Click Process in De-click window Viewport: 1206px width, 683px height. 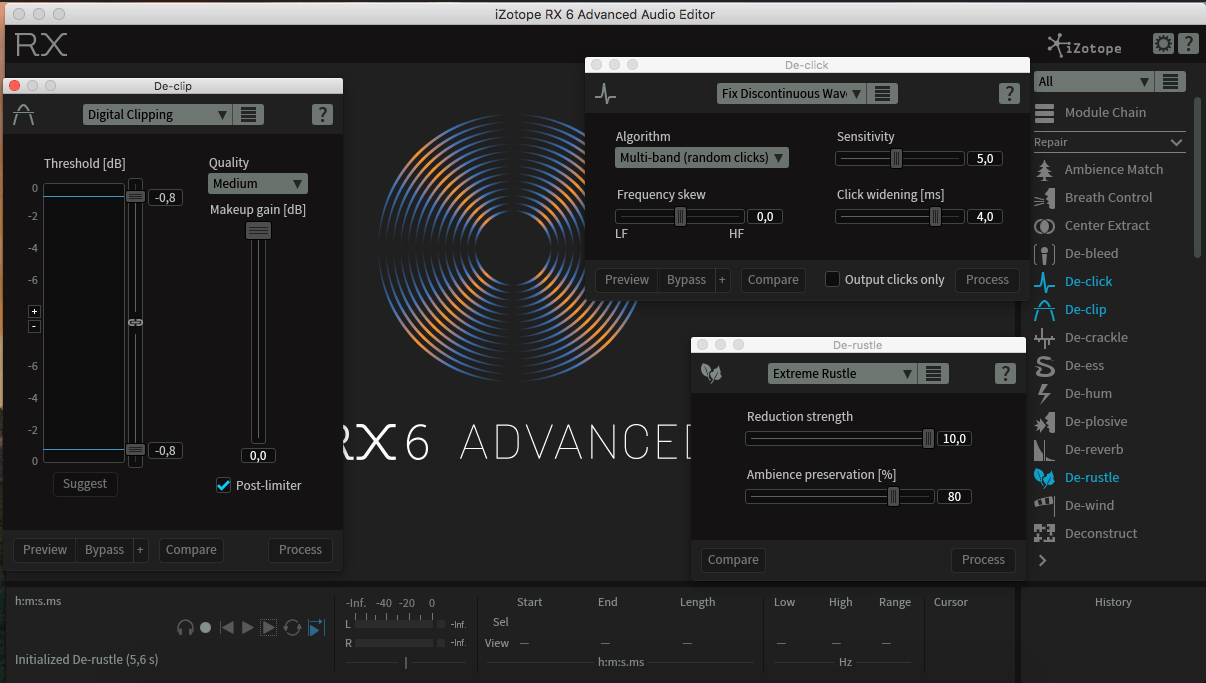click(x=987, y=280)
